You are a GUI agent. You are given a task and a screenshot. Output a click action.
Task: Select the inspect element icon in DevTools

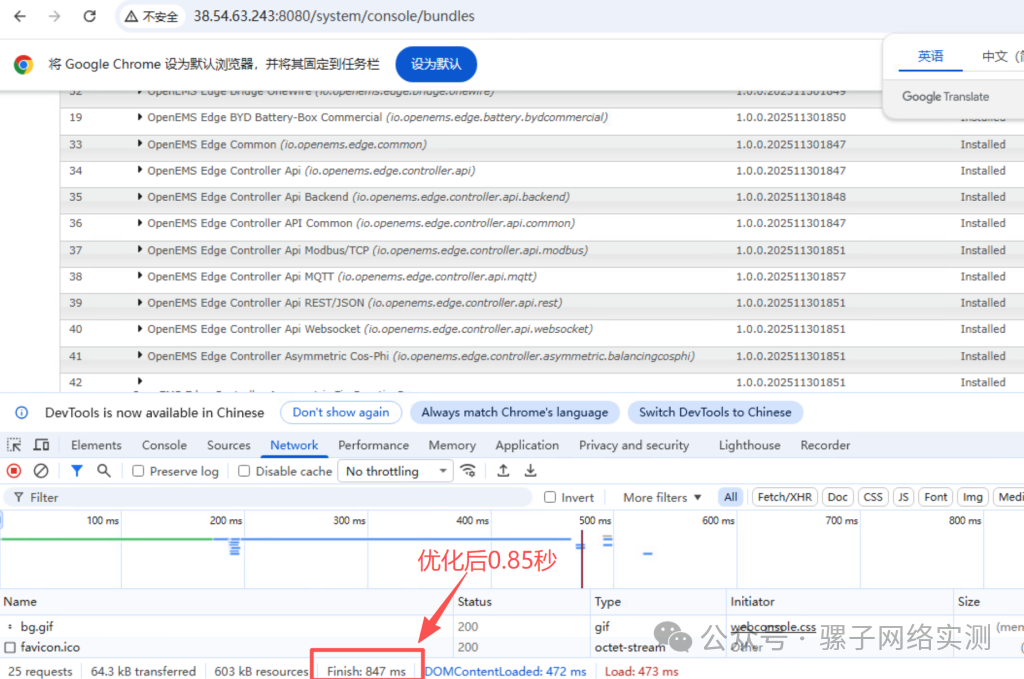(14, 445)
